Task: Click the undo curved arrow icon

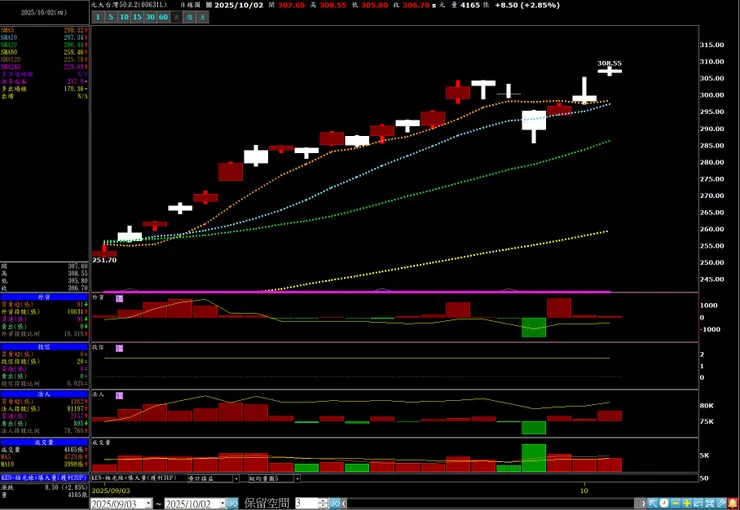Action: pos(698,503)
